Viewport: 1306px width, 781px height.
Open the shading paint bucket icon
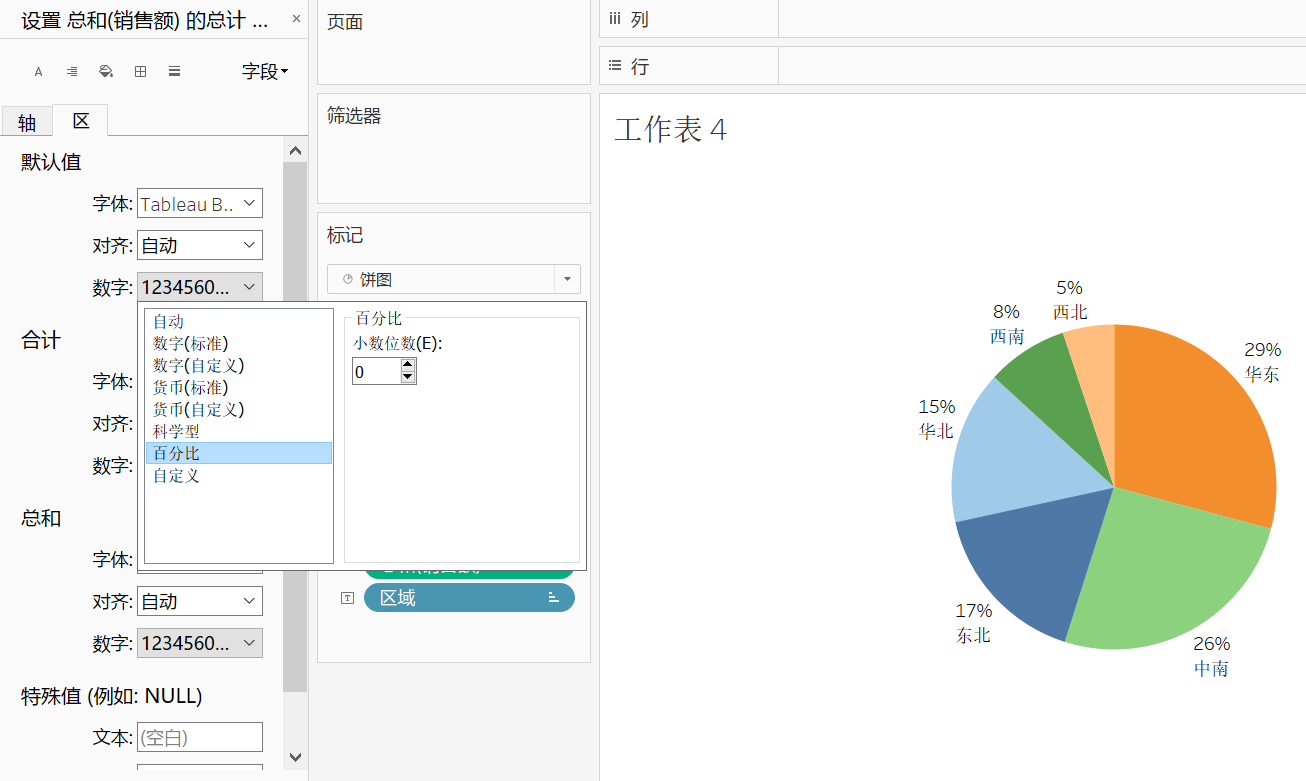coord(106,72)
